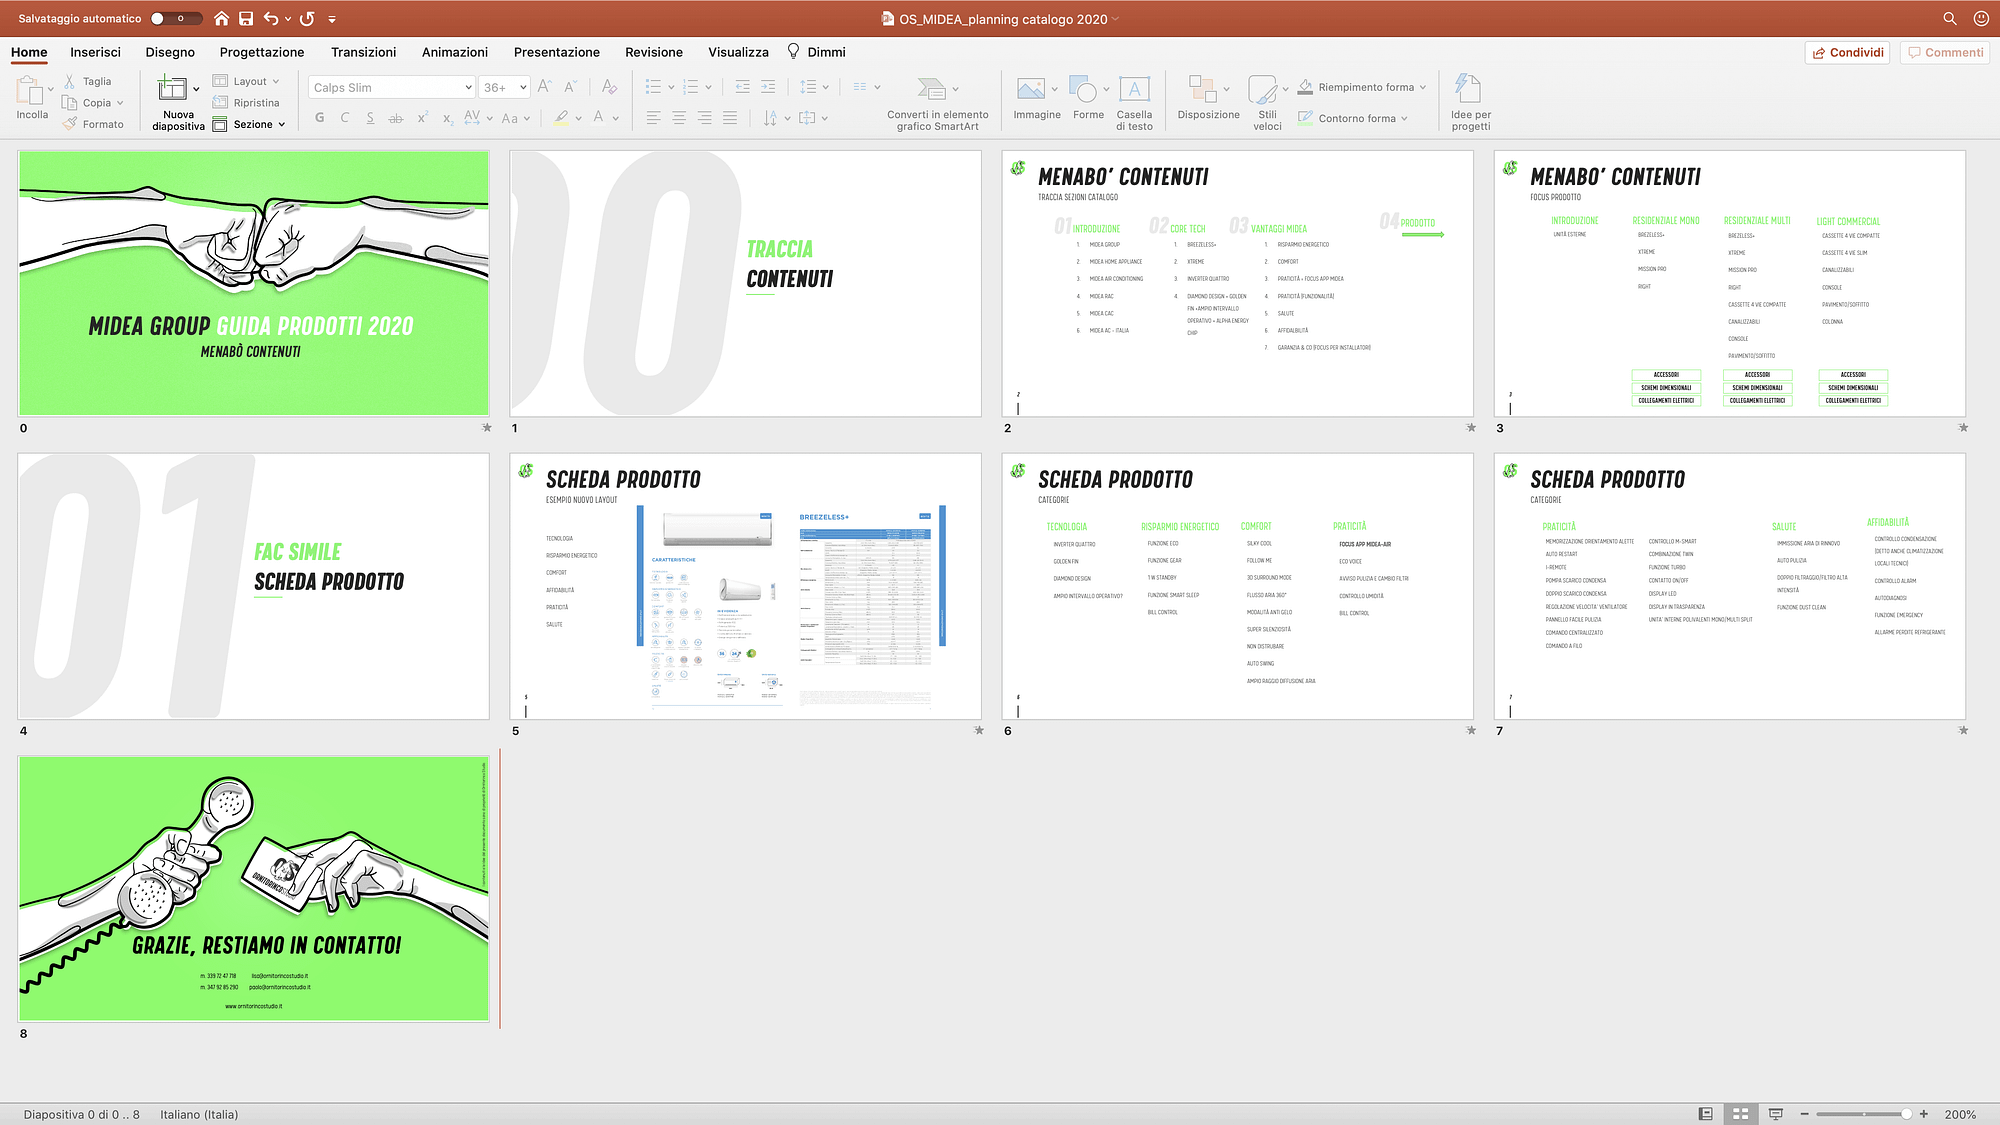This screenshot has width=2000, height=1125.
Task: Click the increase indent icon
Action: [768, 87]
